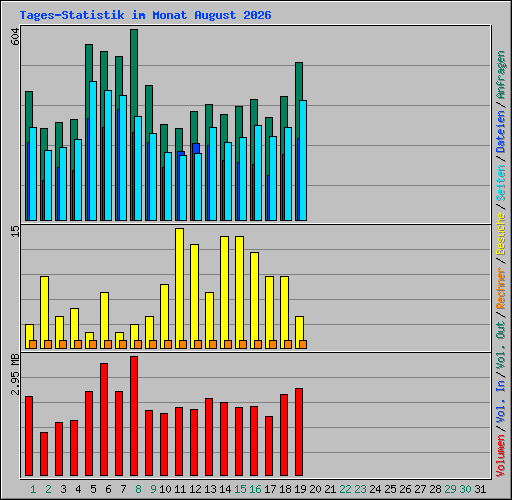
Task: Click the cyan Seiten bar for day 19
Action: [x=303, y=160]
